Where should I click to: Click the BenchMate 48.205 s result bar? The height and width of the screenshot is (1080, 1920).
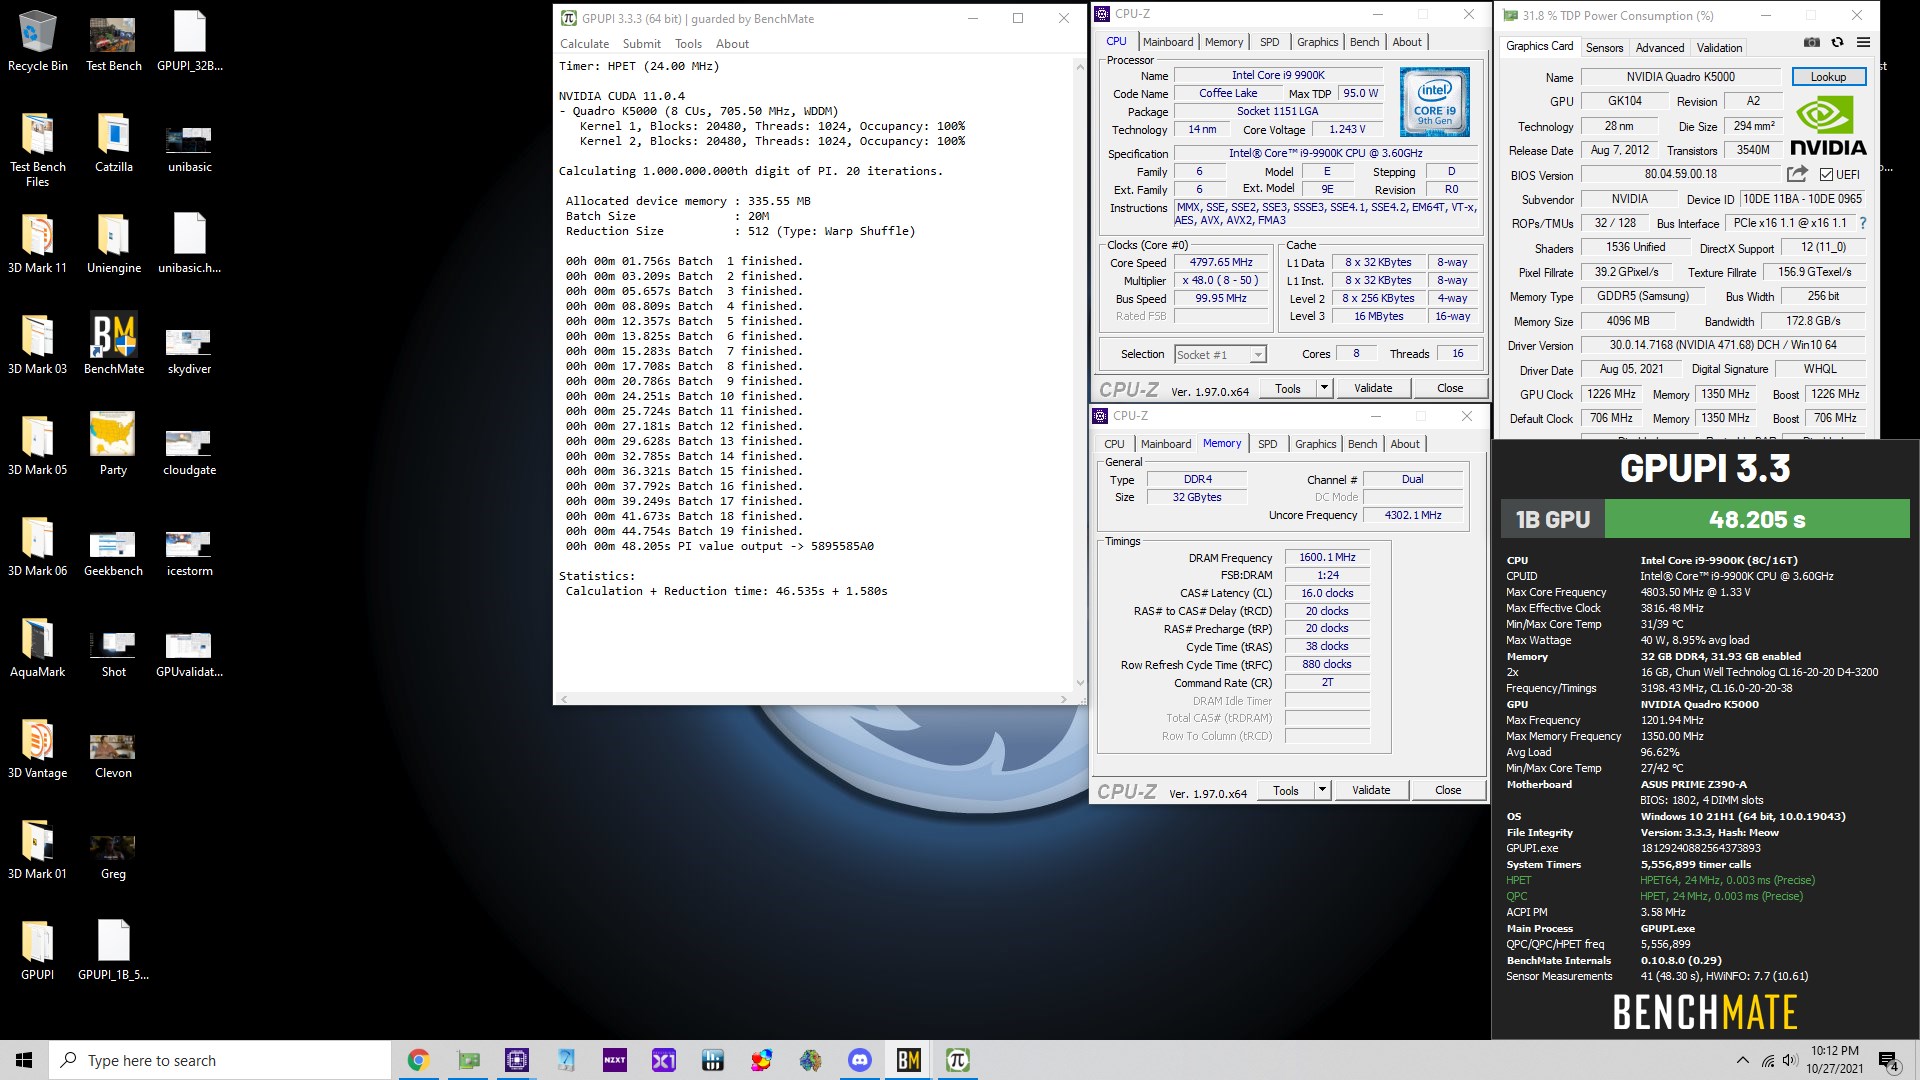[x=1757, y=519]
